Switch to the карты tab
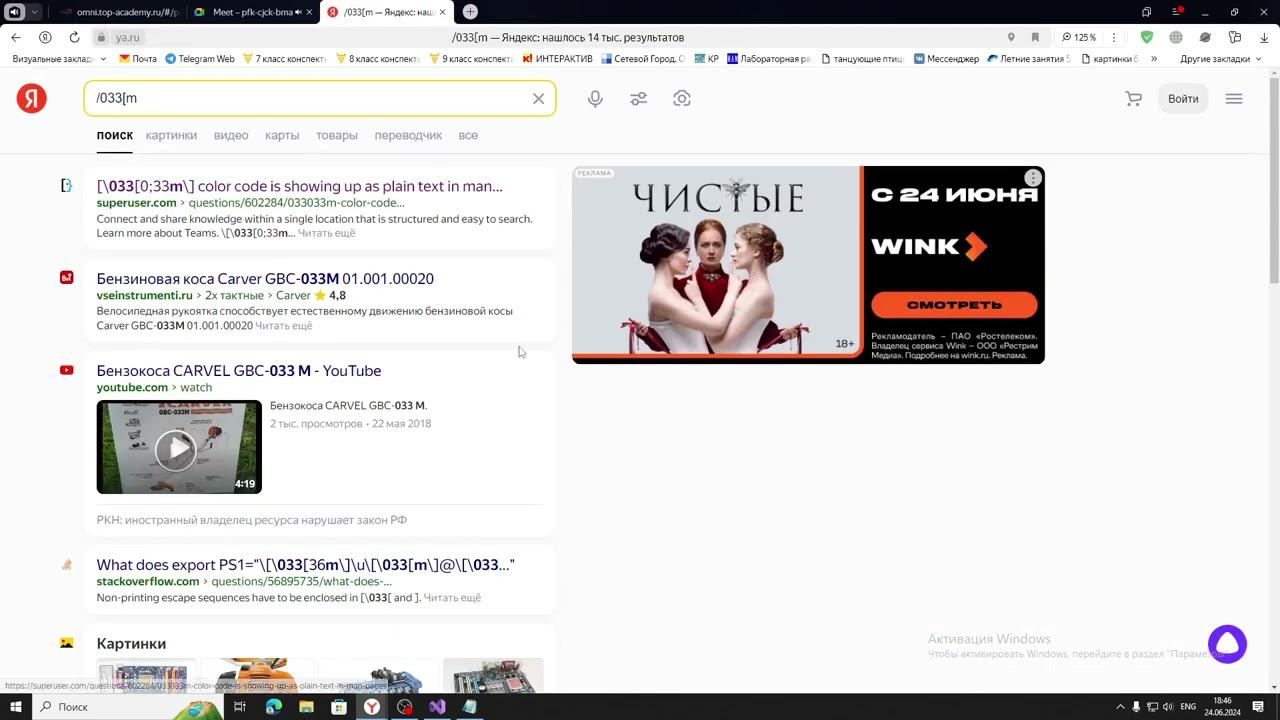Image resolution: width=1280 pixels, height=720 pixels. [282, 135]
